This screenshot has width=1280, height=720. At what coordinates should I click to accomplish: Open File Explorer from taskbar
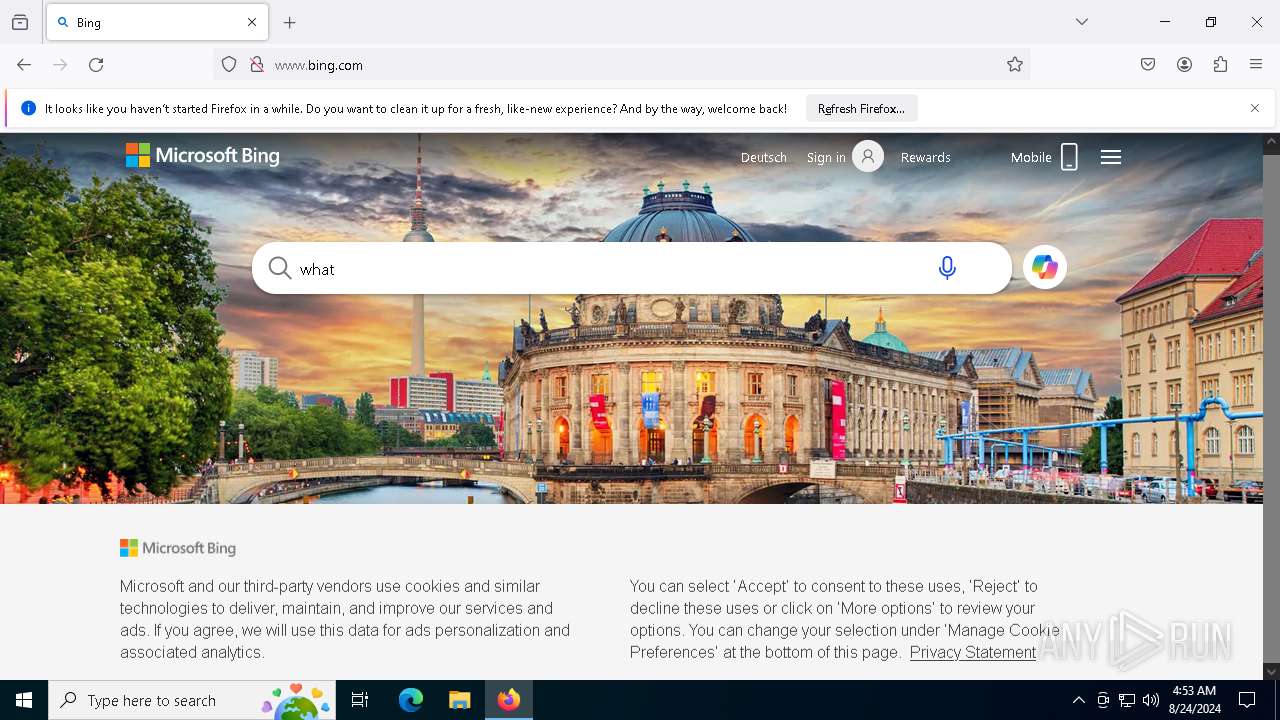[x=459, y=700]
